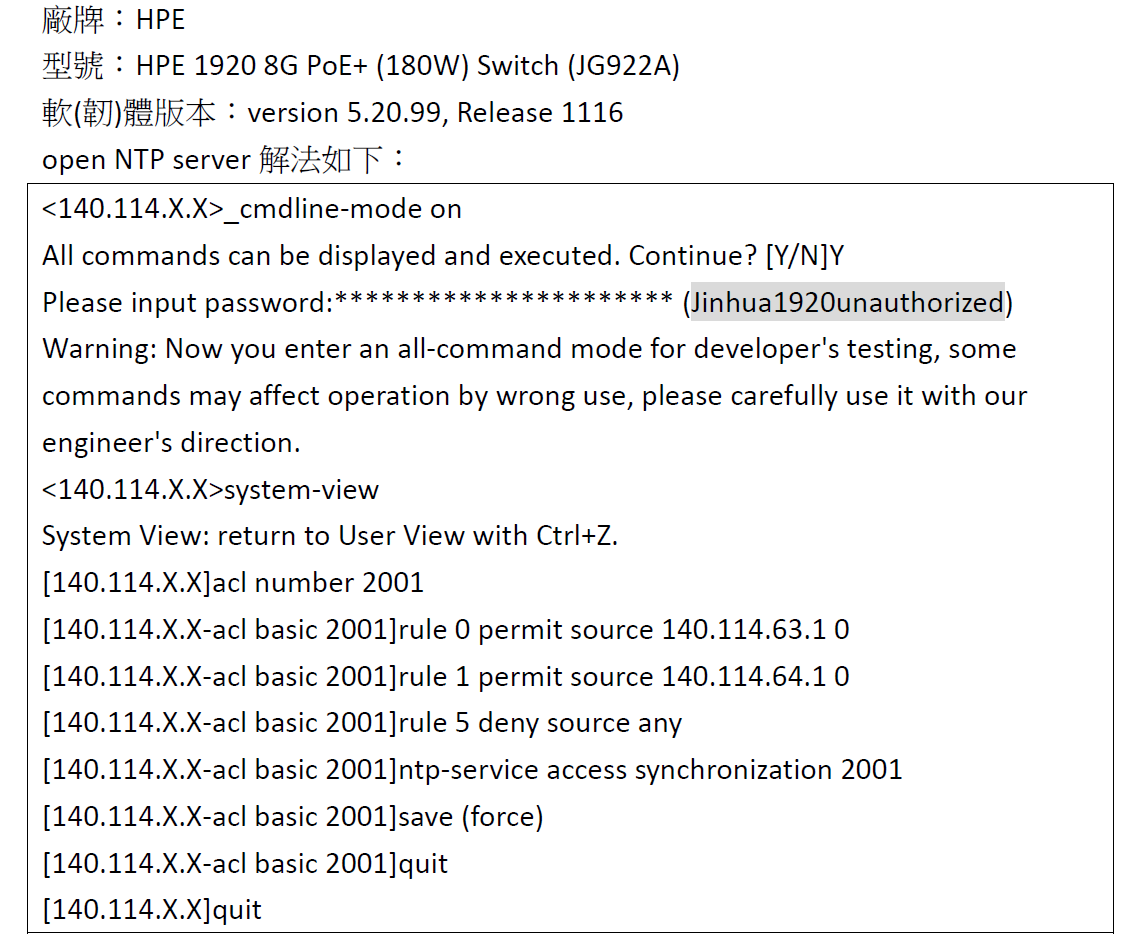
Task: Click the IP address 140.114.63.1
Action: (x=744, y=630)
